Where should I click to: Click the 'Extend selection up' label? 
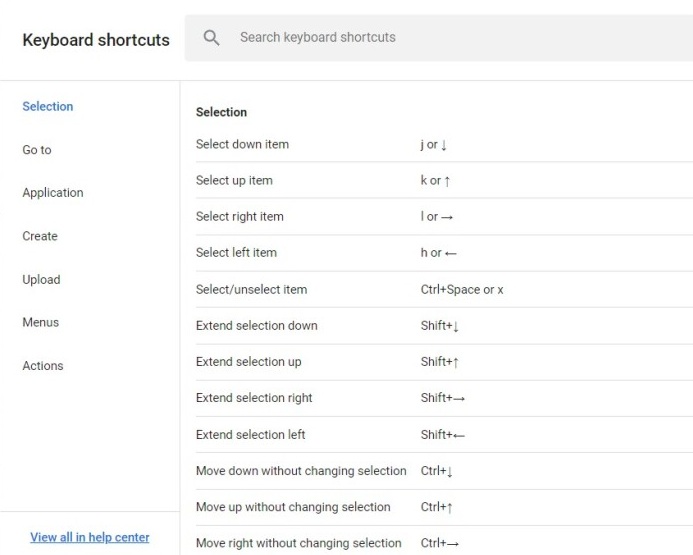pyautogui.click(x=248, y=362)
